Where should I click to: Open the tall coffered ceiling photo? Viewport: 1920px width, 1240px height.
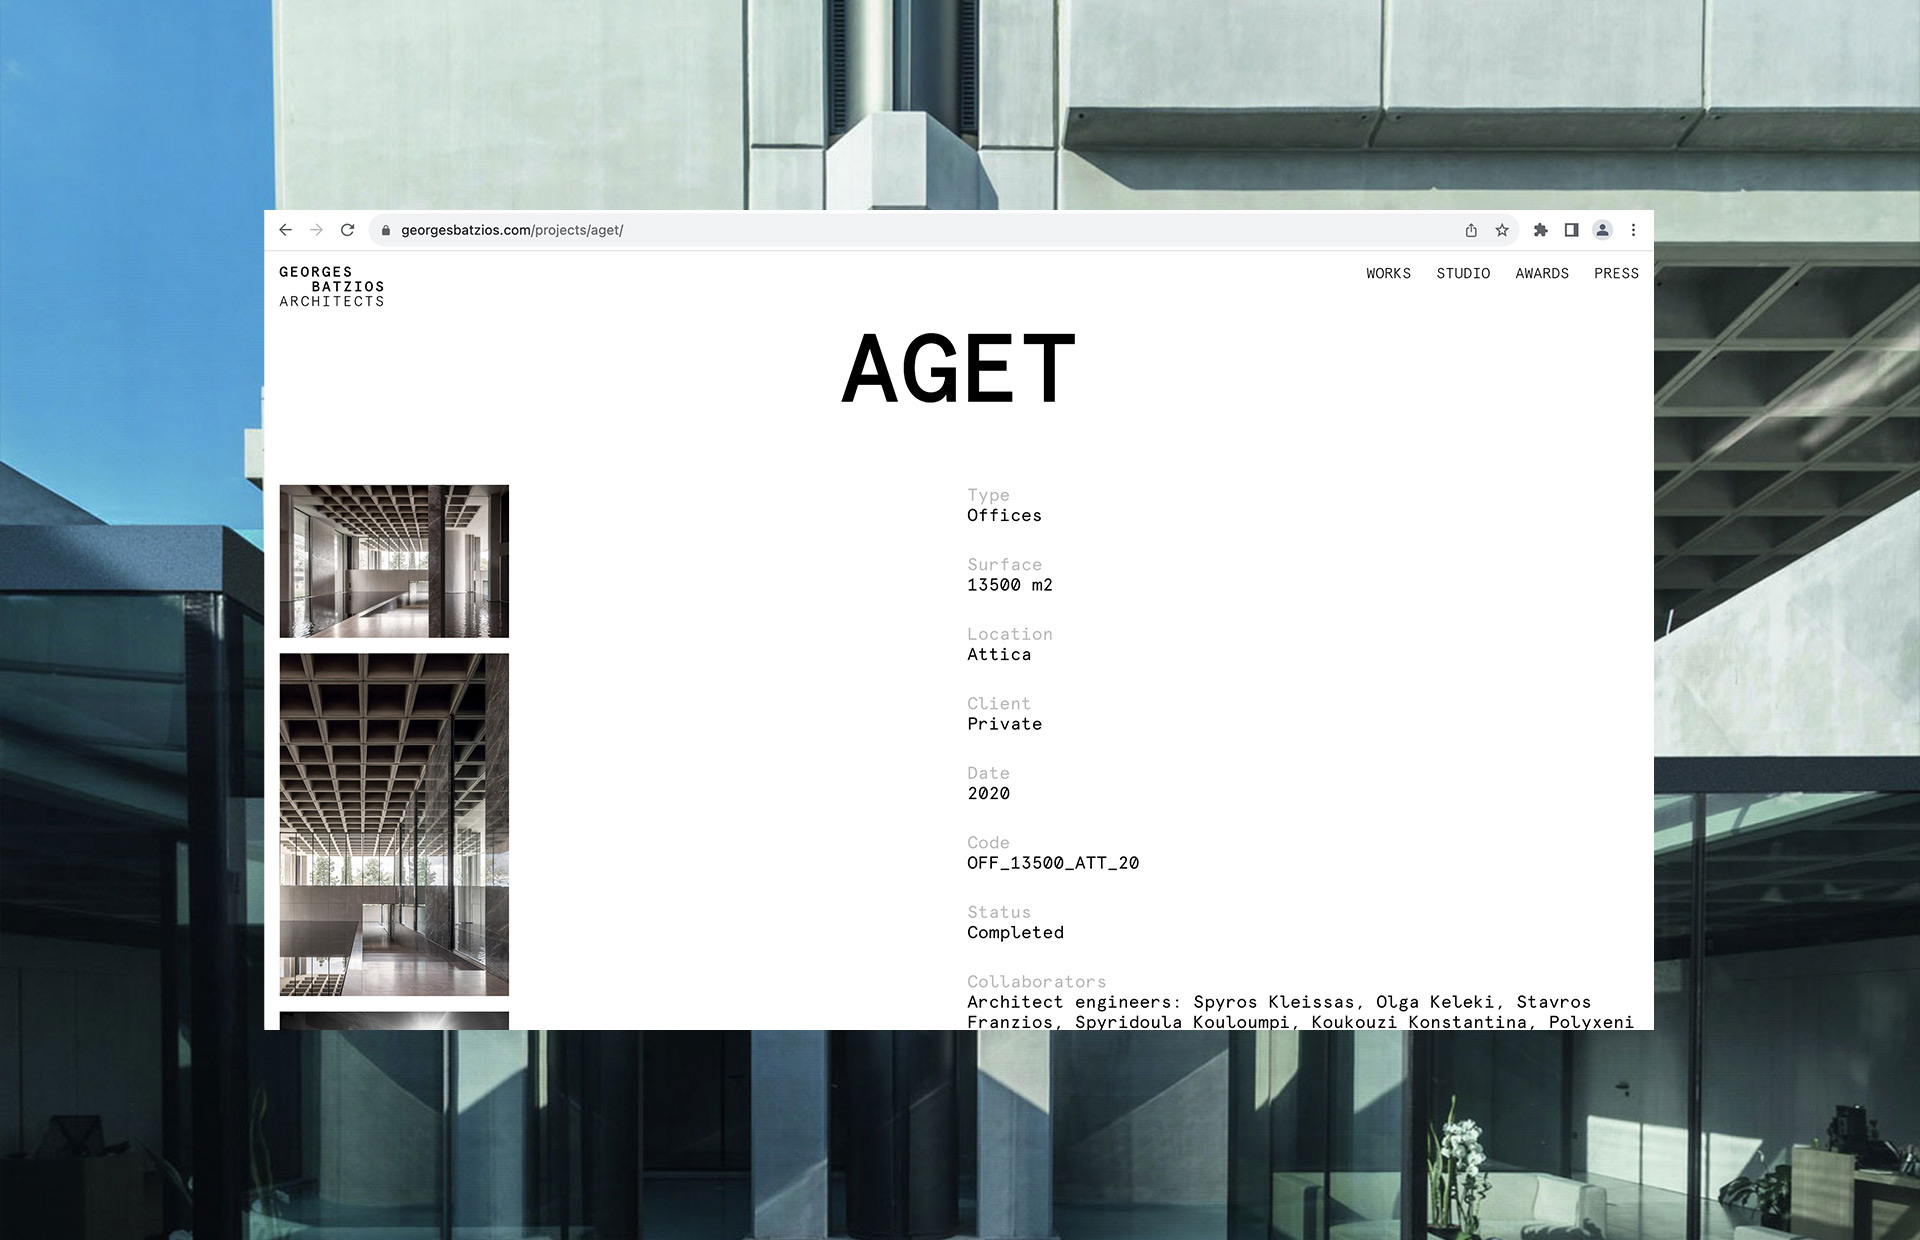394,824
